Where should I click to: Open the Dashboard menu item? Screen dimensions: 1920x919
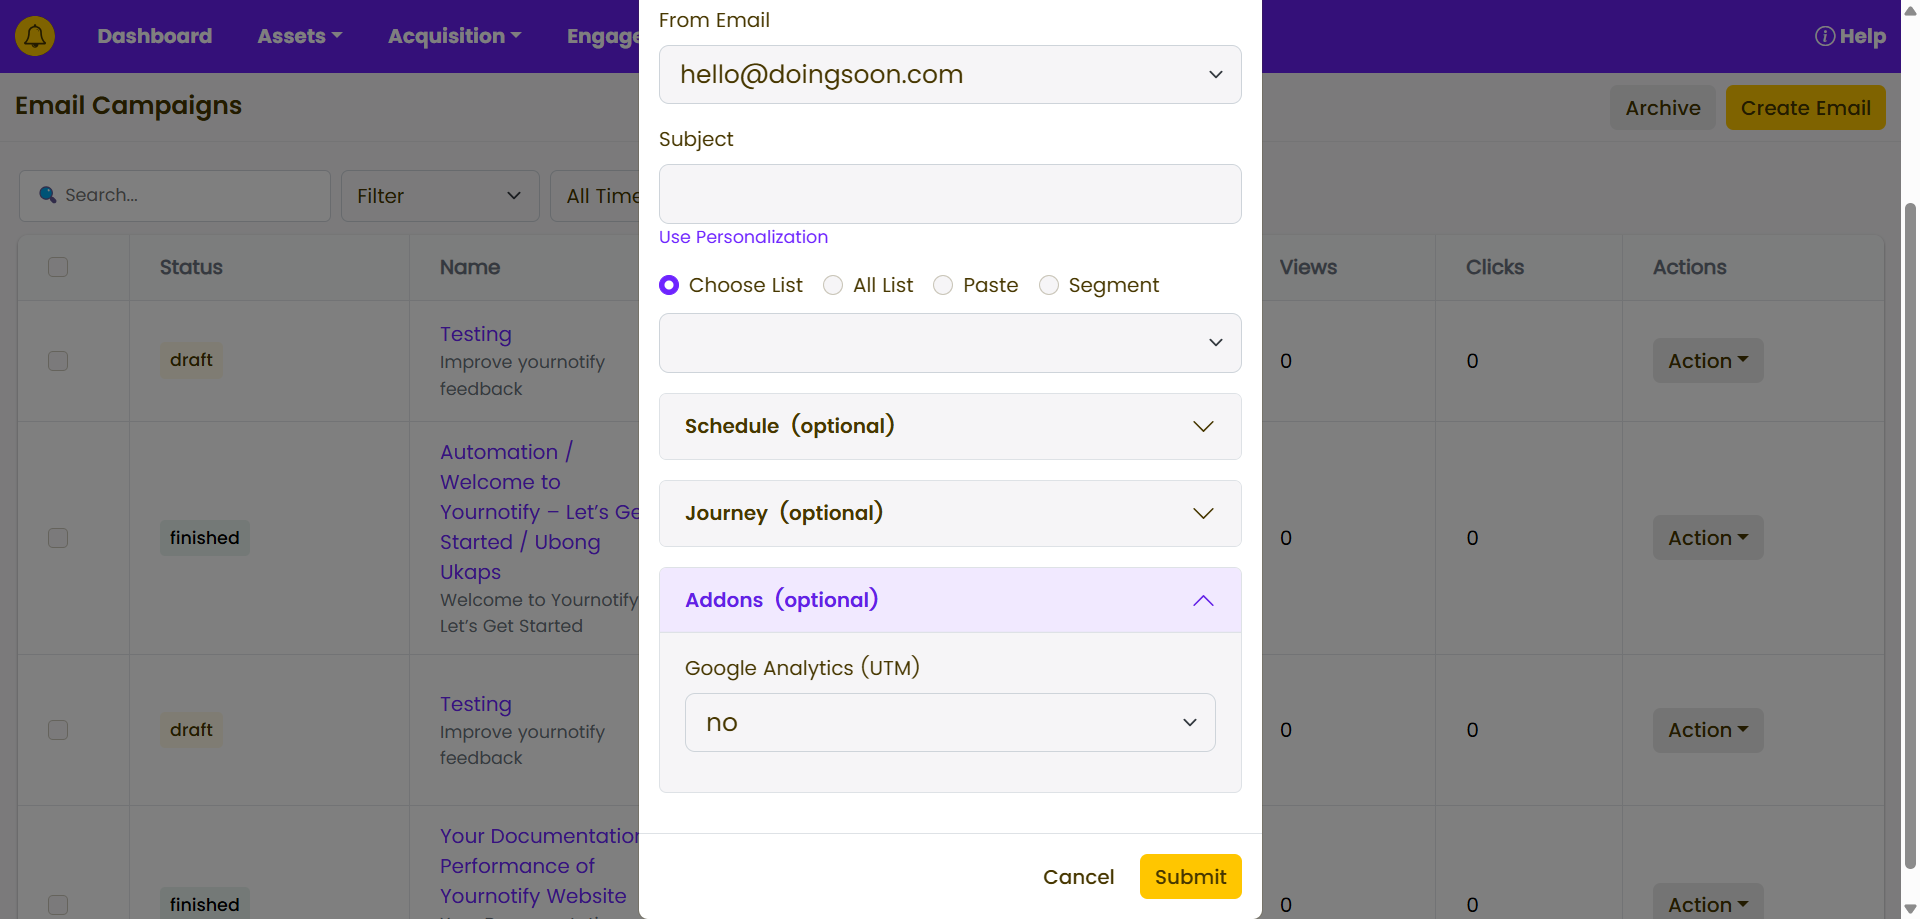pos(155,36)
